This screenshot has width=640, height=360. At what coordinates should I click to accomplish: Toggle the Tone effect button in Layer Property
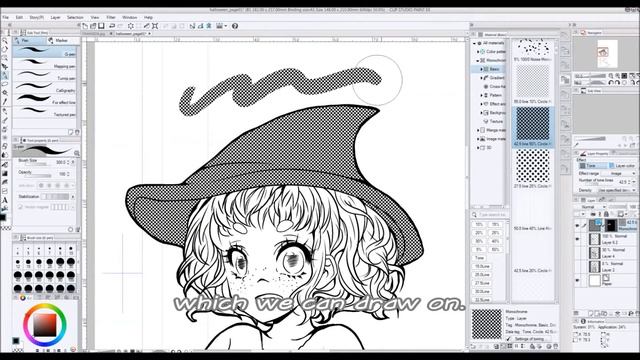pos(593,166)
